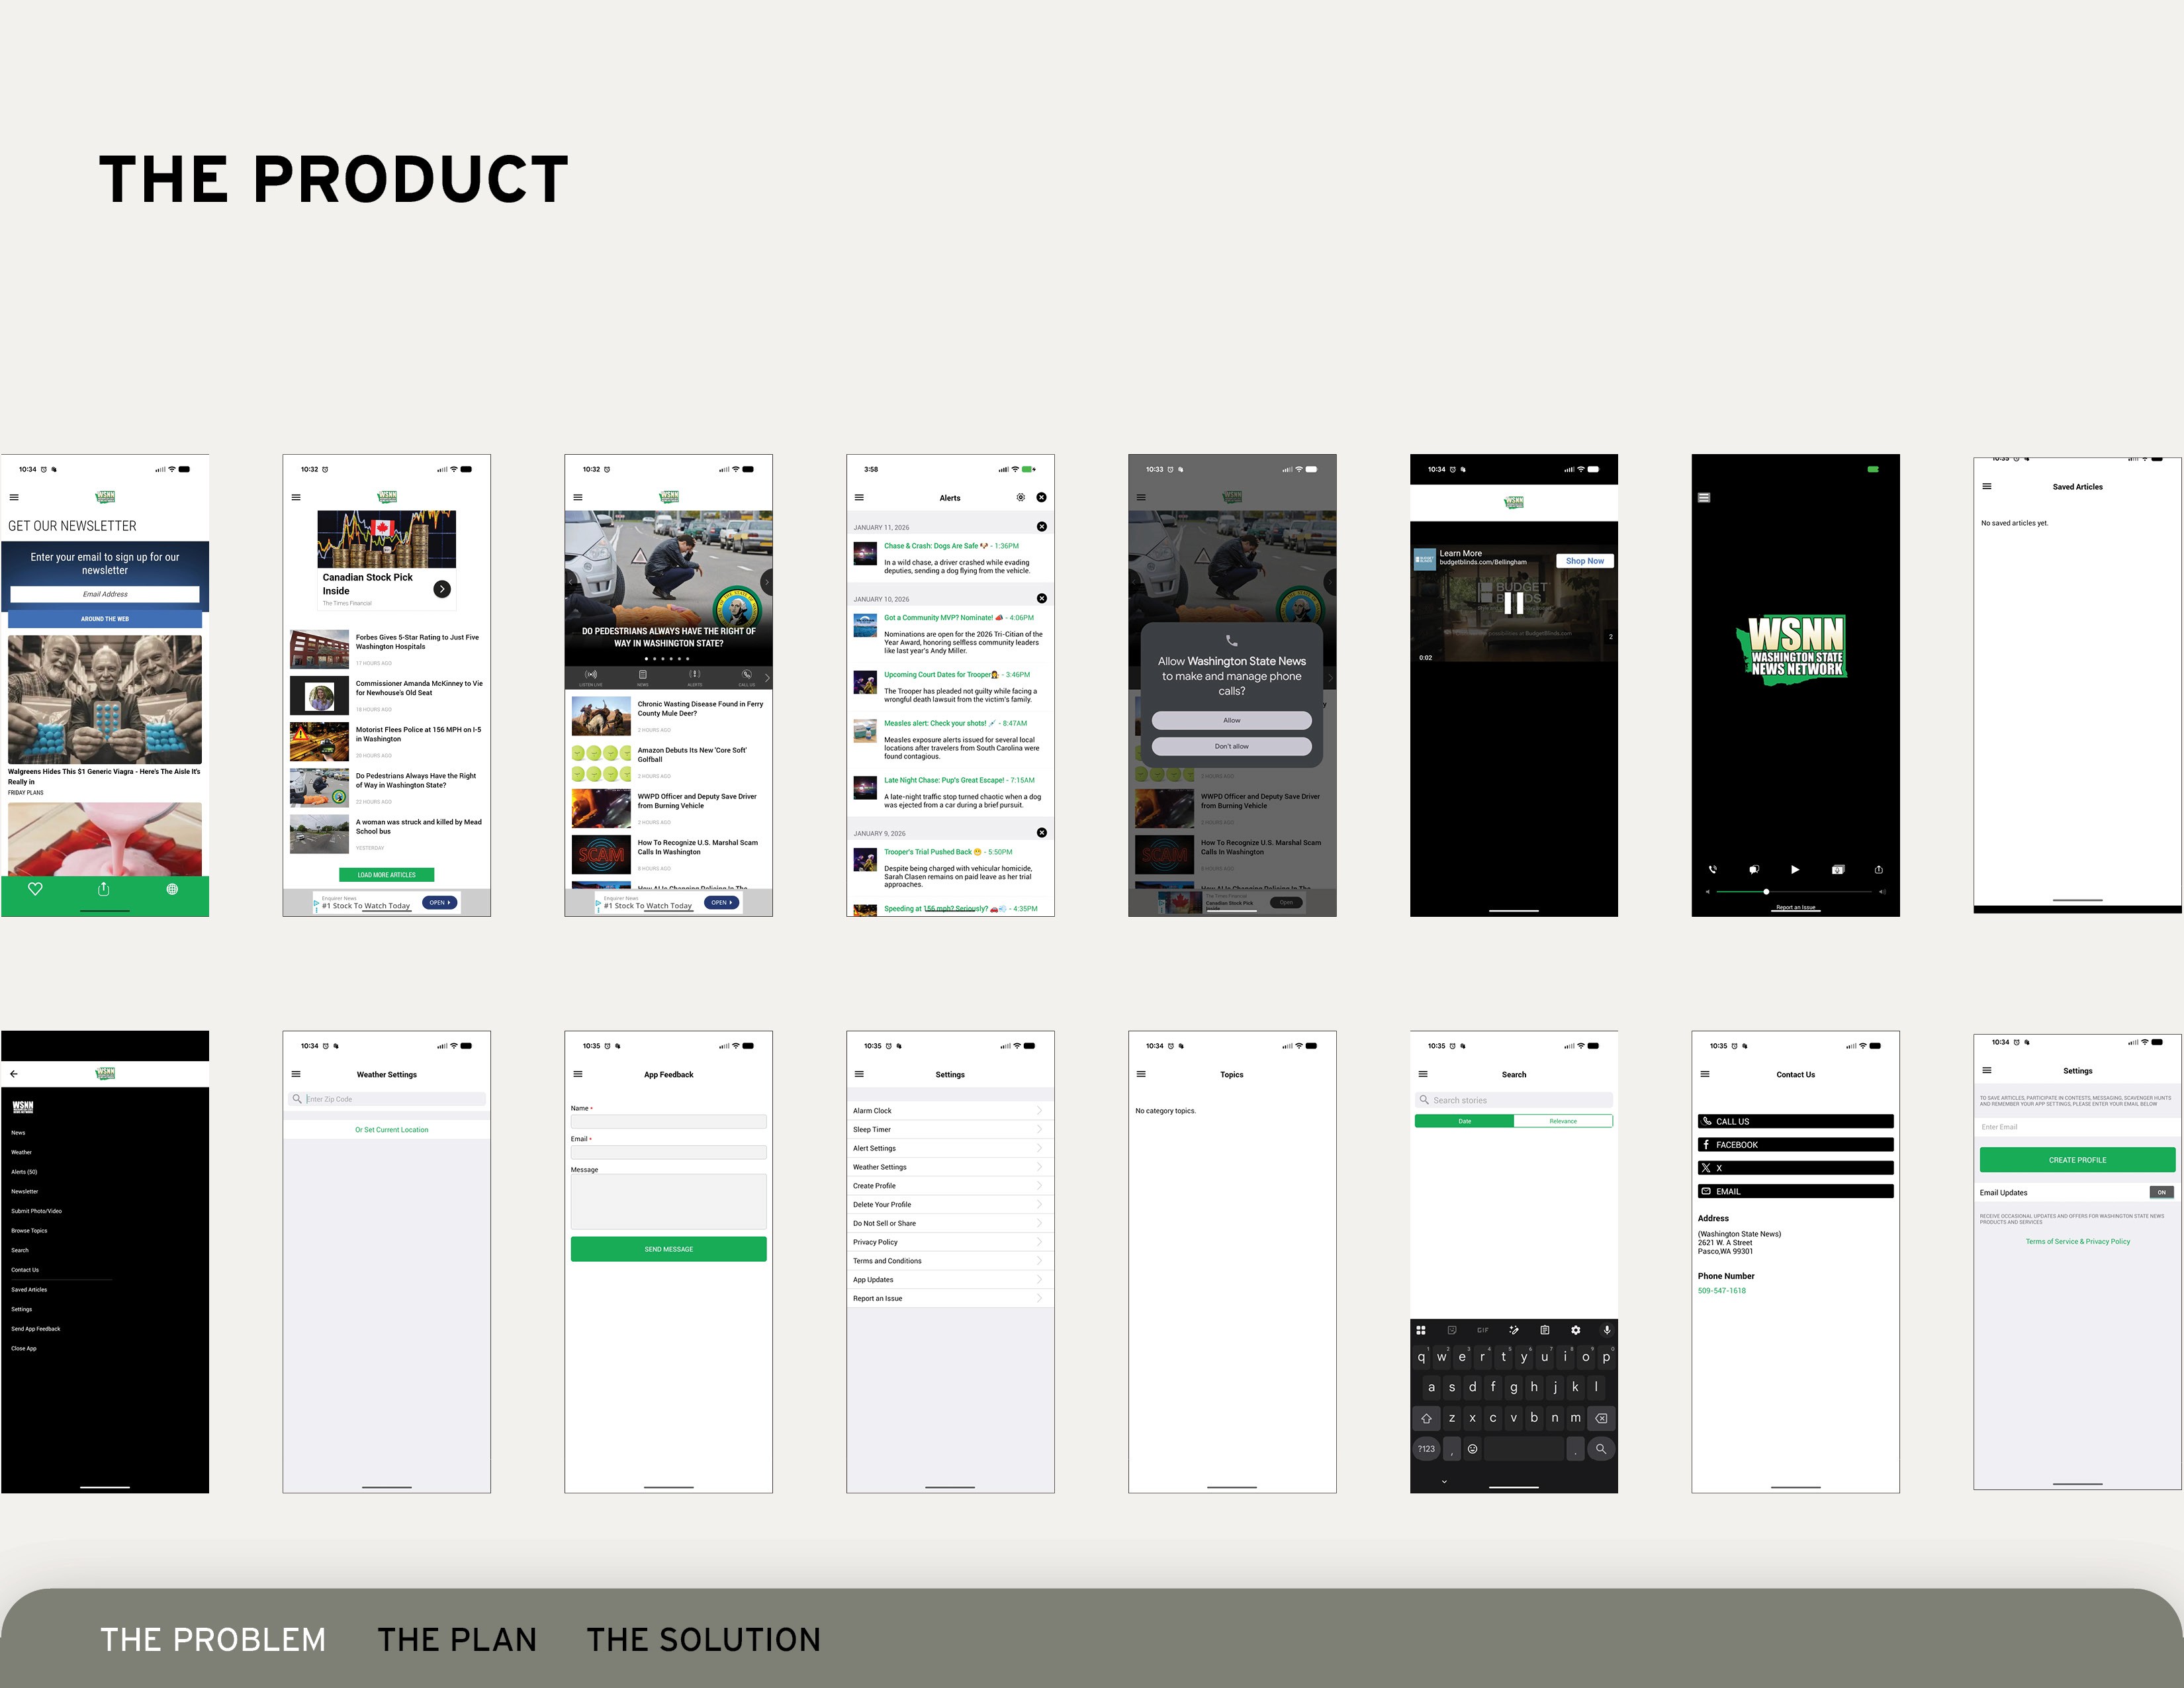Tap the share icon in the audio player

tap(1878, 870)
